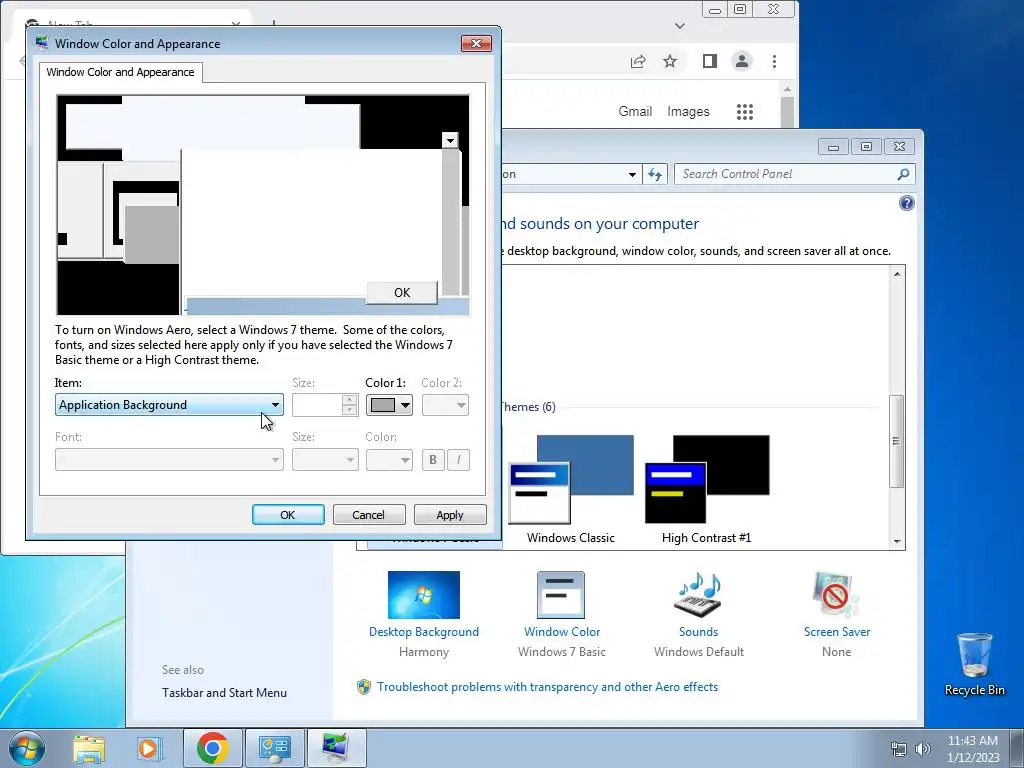Click the magnifier icon in Search Control Panel
The width and height of the screenshot is (1024, 768).
pyautogui.click(x=903, y=174)
